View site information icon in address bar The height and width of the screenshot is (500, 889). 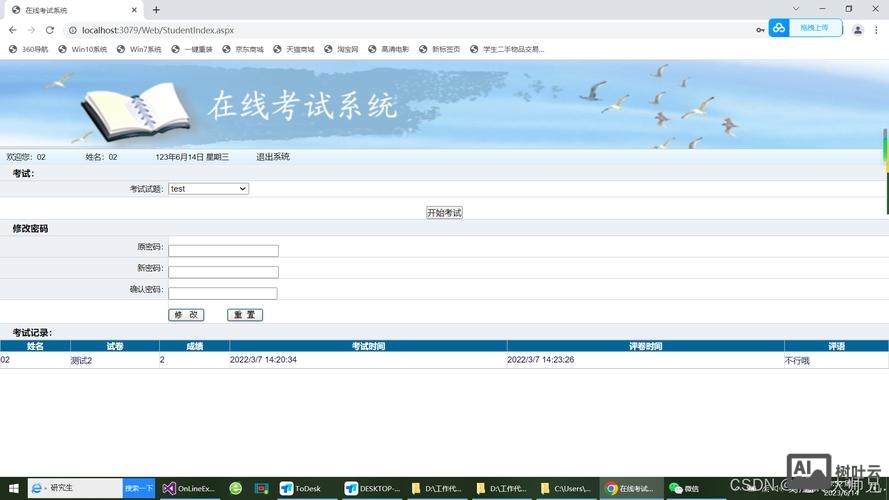click(73, 30)
